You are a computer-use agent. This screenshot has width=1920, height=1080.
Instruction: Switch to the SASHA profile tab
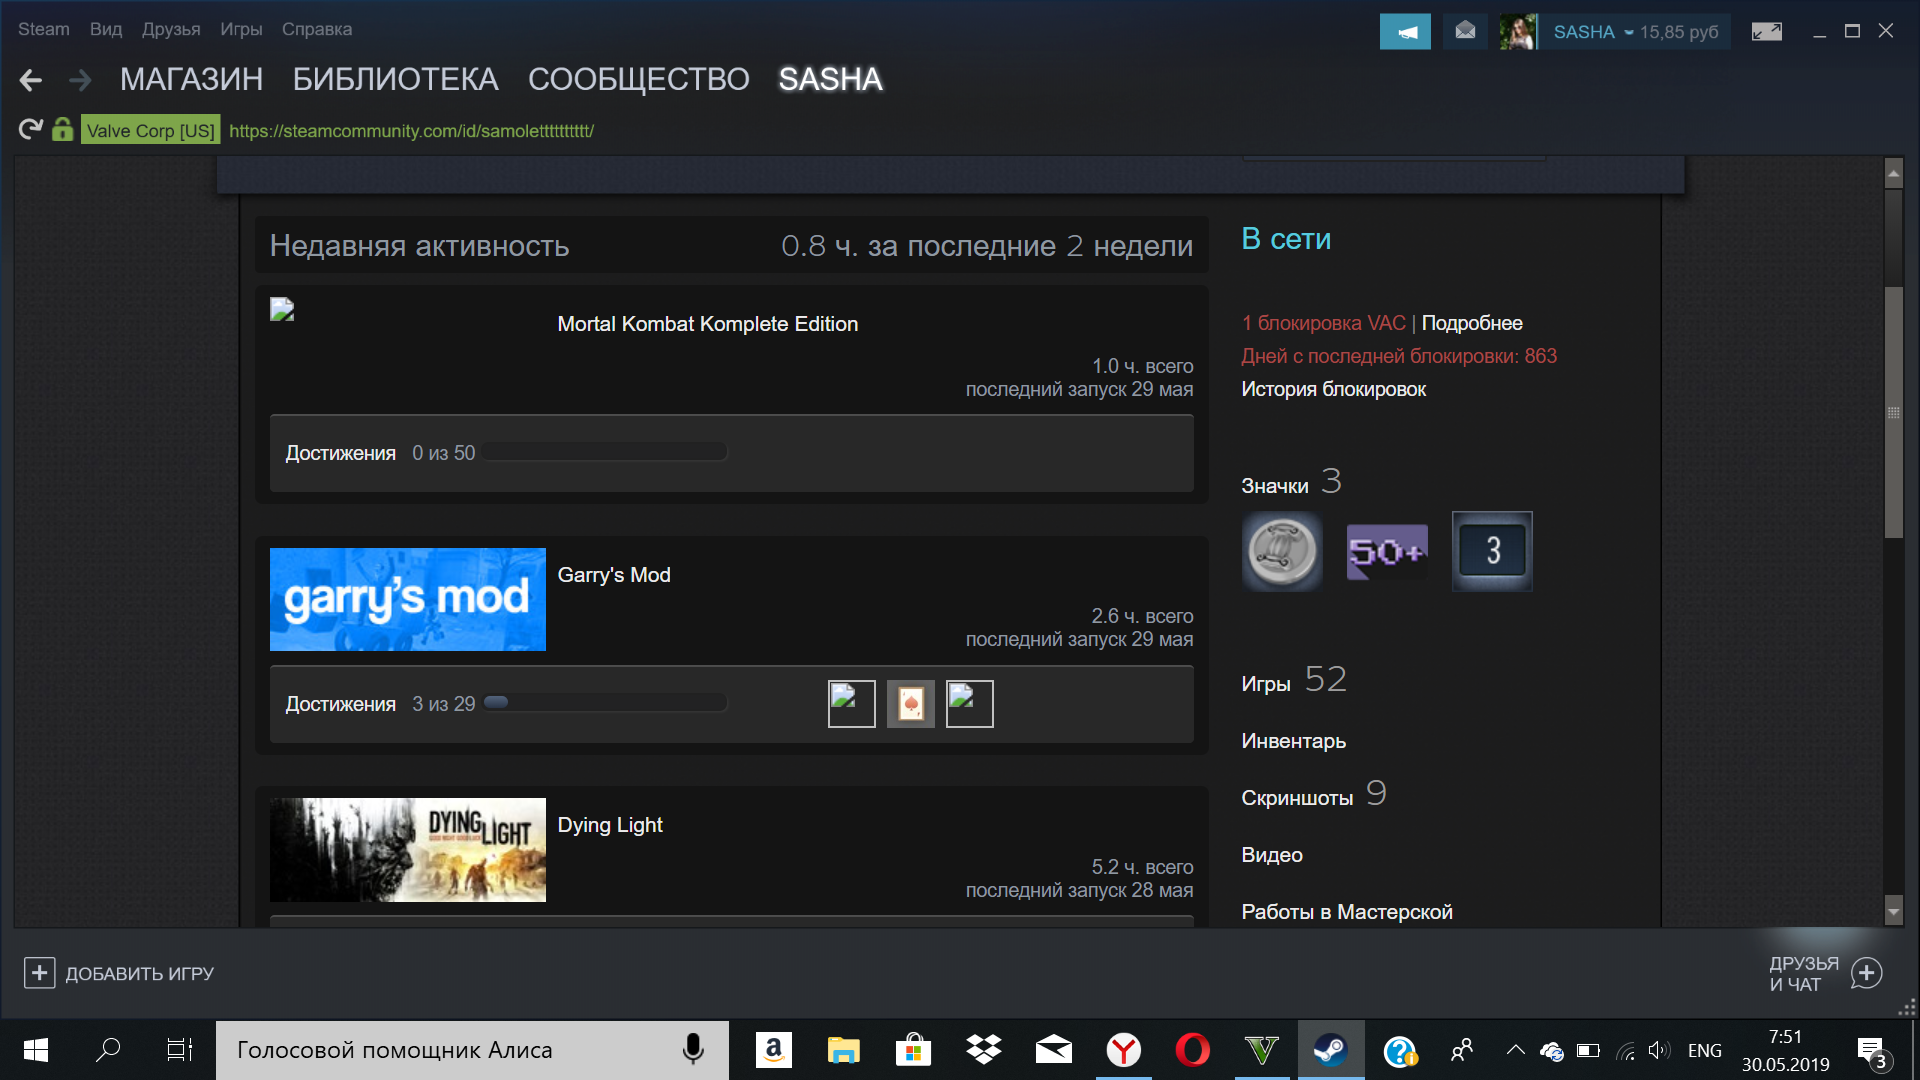tap(831, 79)
